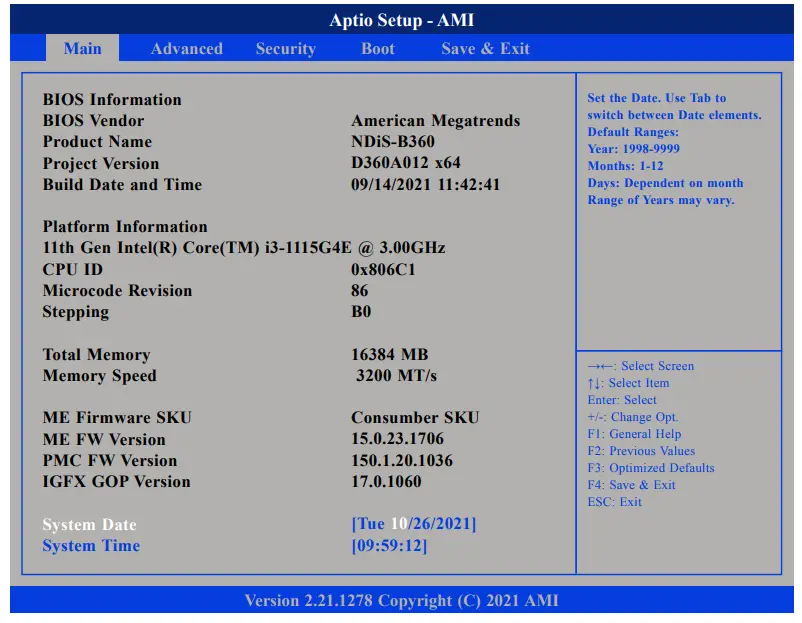The height and width of the screenshot is (623, 802).
Task: Select the System Time label
Action: (x=91, y=546)
